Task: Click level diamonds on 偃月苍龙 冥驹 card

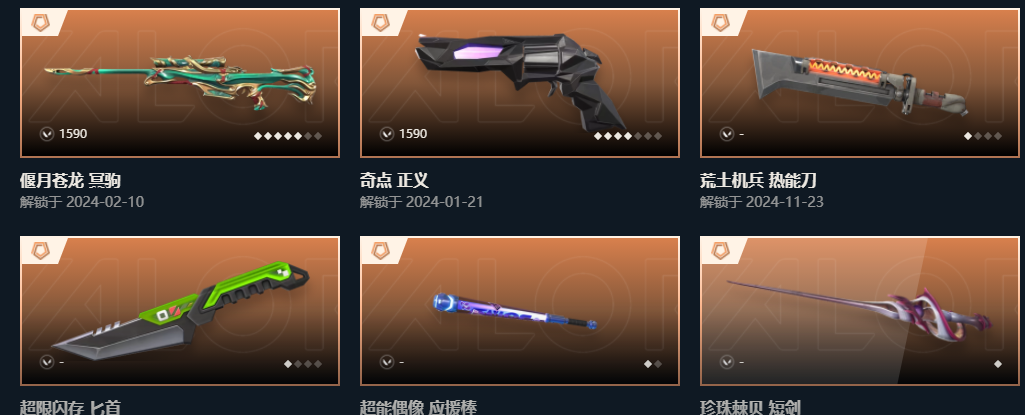Action: click(288, 136)
